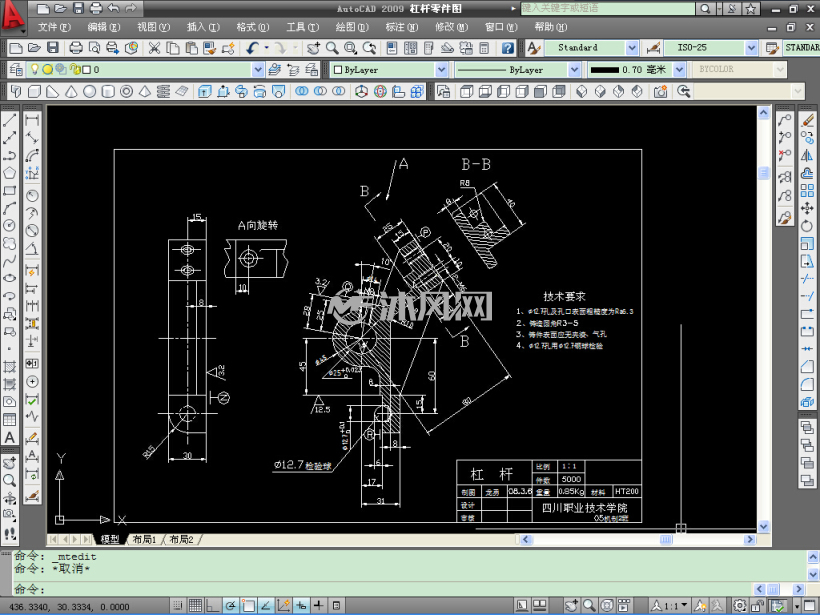Switch to the 布局2 layout tab
The width and height of the screenshot is (820, 615).
coord(181,539)
